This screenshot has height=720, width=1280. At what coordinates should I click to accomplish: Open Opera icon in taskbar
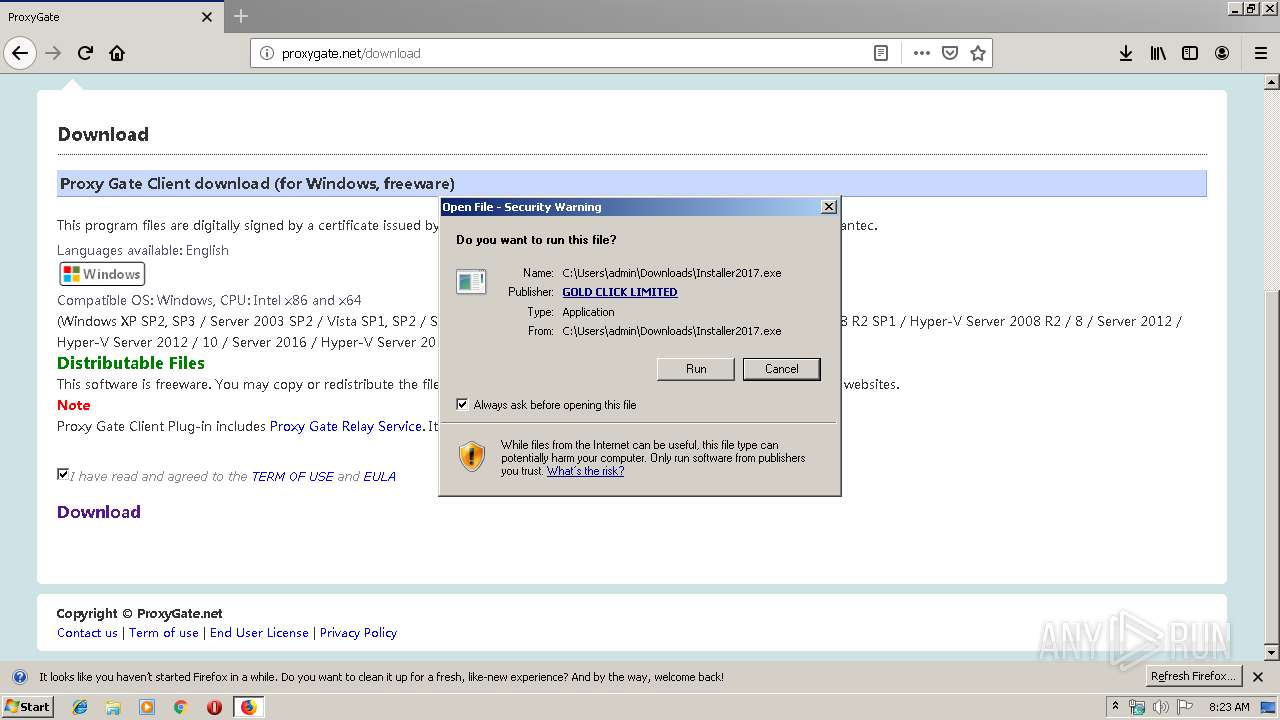214,707
